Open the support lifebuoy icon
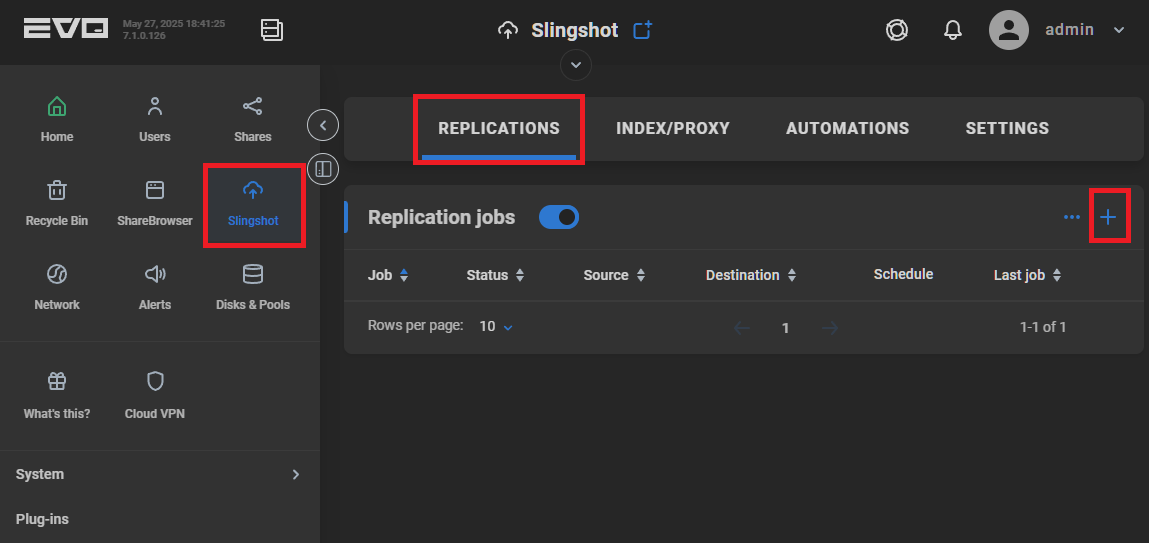1149x543 pixels. pyautogui.click(x=897, y=30)
